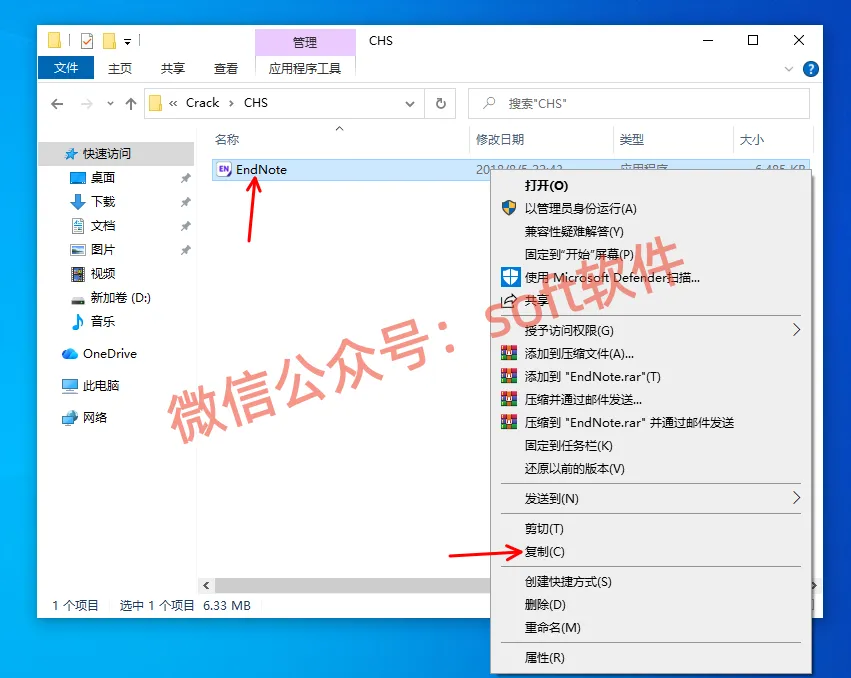
Task: Open the Help question mark icon
Action: pyautogui.click(x=810, y=69)
